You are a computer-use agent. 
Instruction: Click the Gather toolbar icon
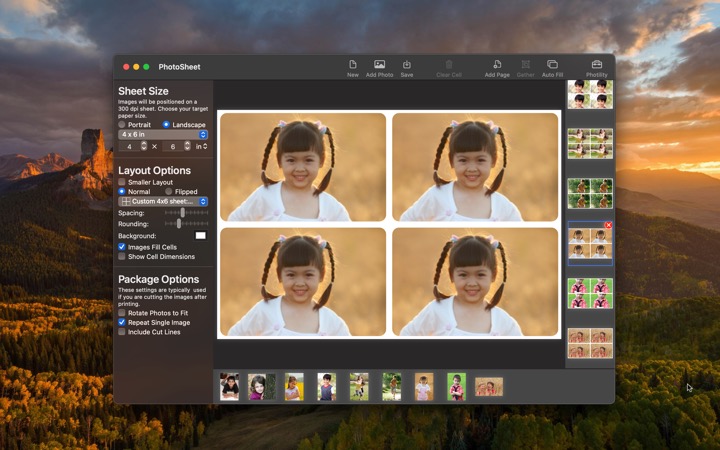(x=526, y=64)
